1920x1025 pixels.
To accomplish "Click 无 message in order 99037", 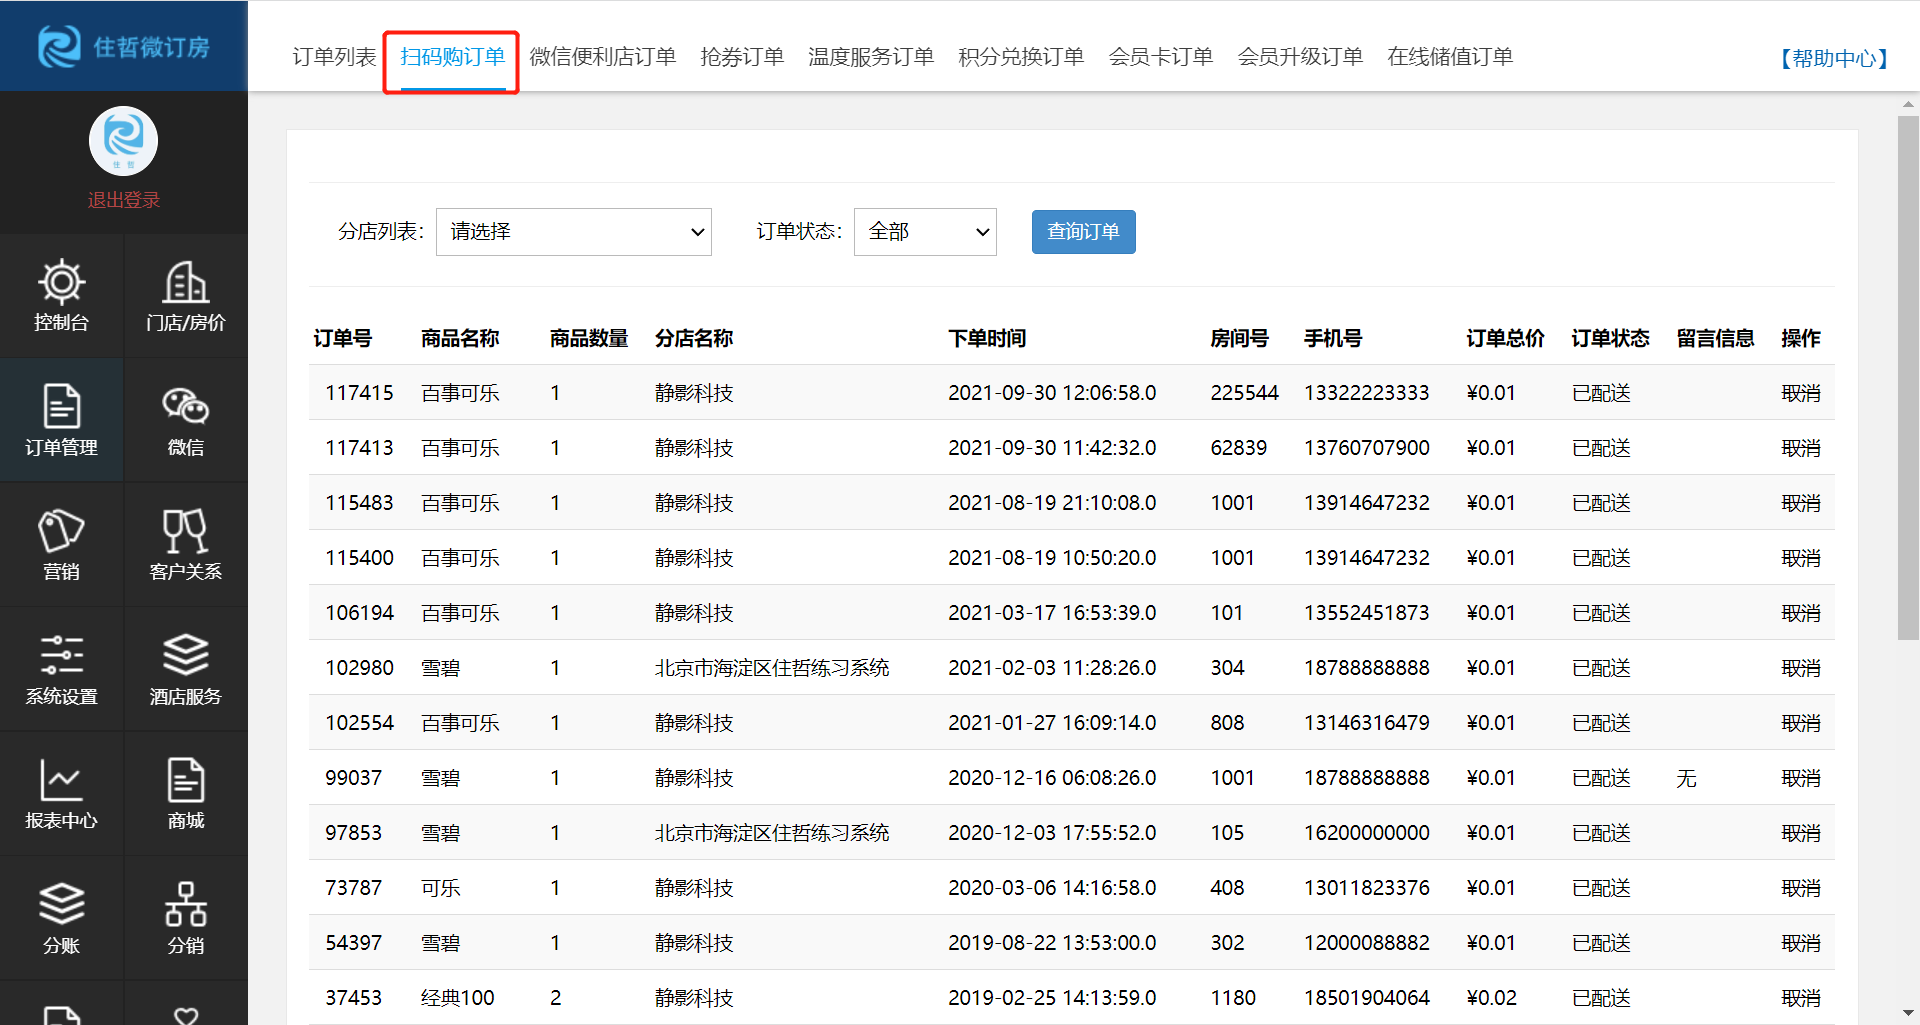I will [1686, 778].
